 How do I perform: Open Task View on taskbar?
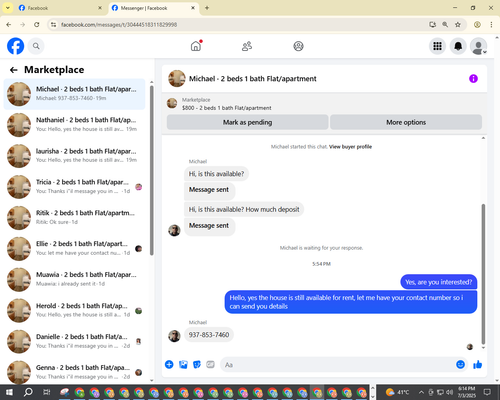pos(47,392)
